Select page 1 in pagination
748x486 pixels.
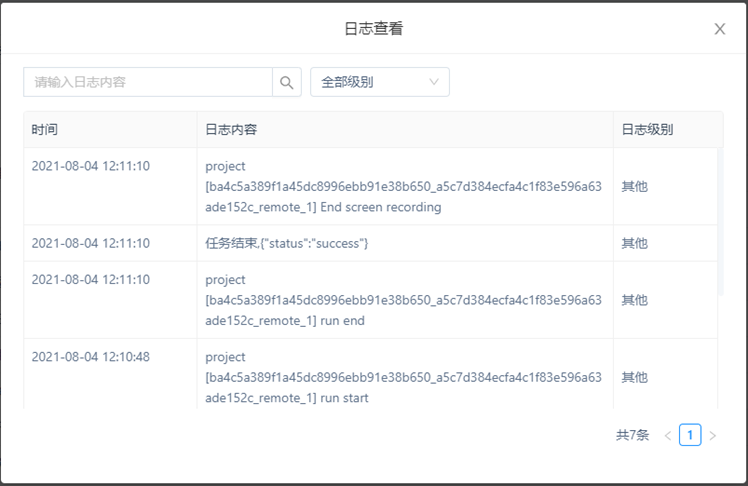(690, 435)
